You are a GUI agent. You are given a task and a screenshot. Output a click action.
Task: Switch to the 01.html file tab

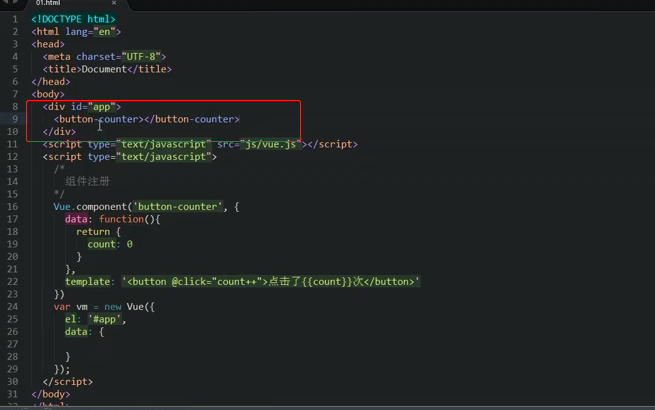(x=48, y=3)
